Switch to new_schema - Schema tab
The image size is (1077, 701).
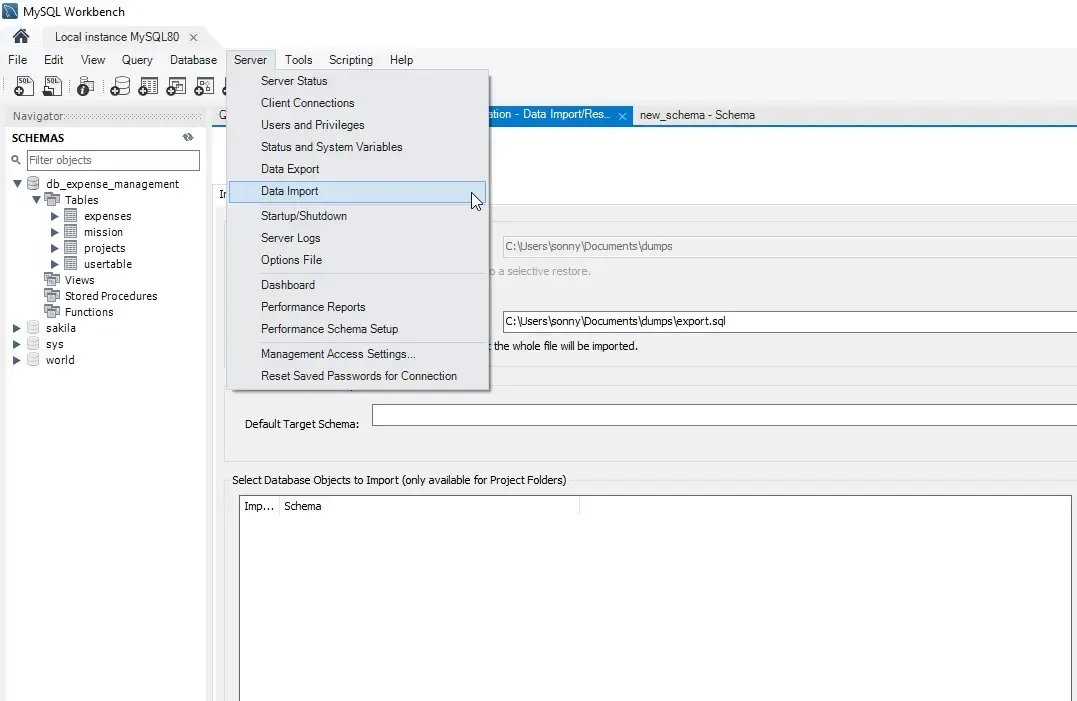tap(697, 115)
